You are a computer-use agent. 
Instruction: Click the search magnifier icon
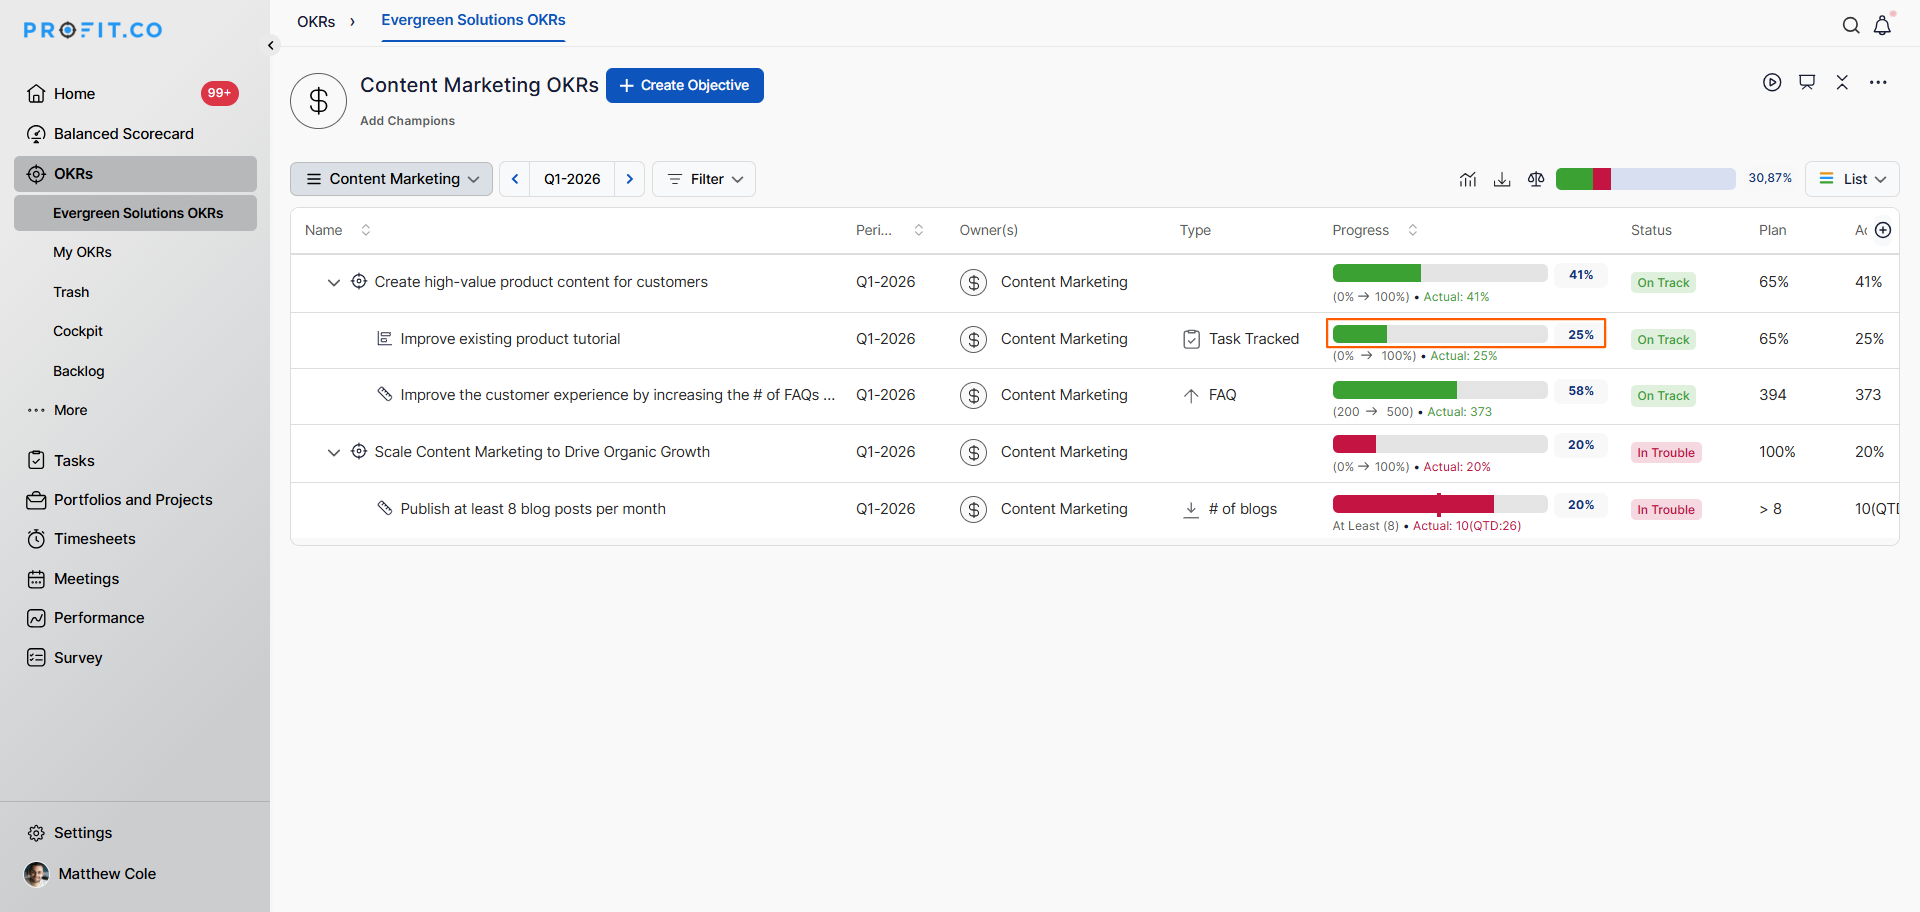pos(1851,26)
